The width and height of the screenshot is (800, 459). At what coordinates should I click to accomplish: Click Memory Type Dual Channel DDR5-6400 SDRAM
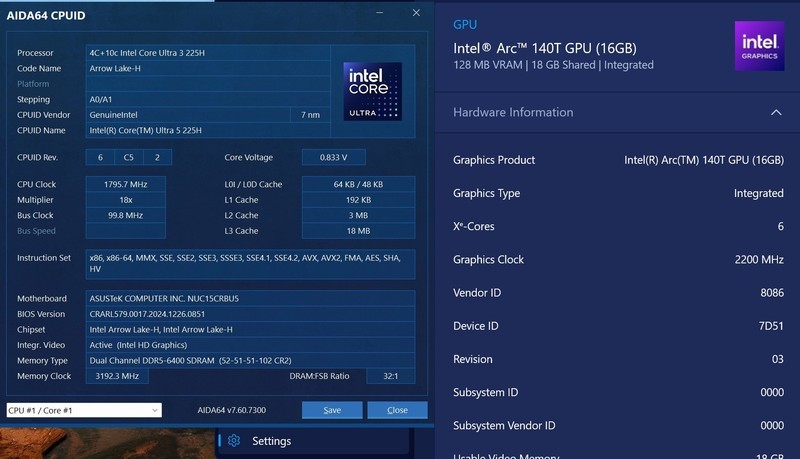[250, 361]
